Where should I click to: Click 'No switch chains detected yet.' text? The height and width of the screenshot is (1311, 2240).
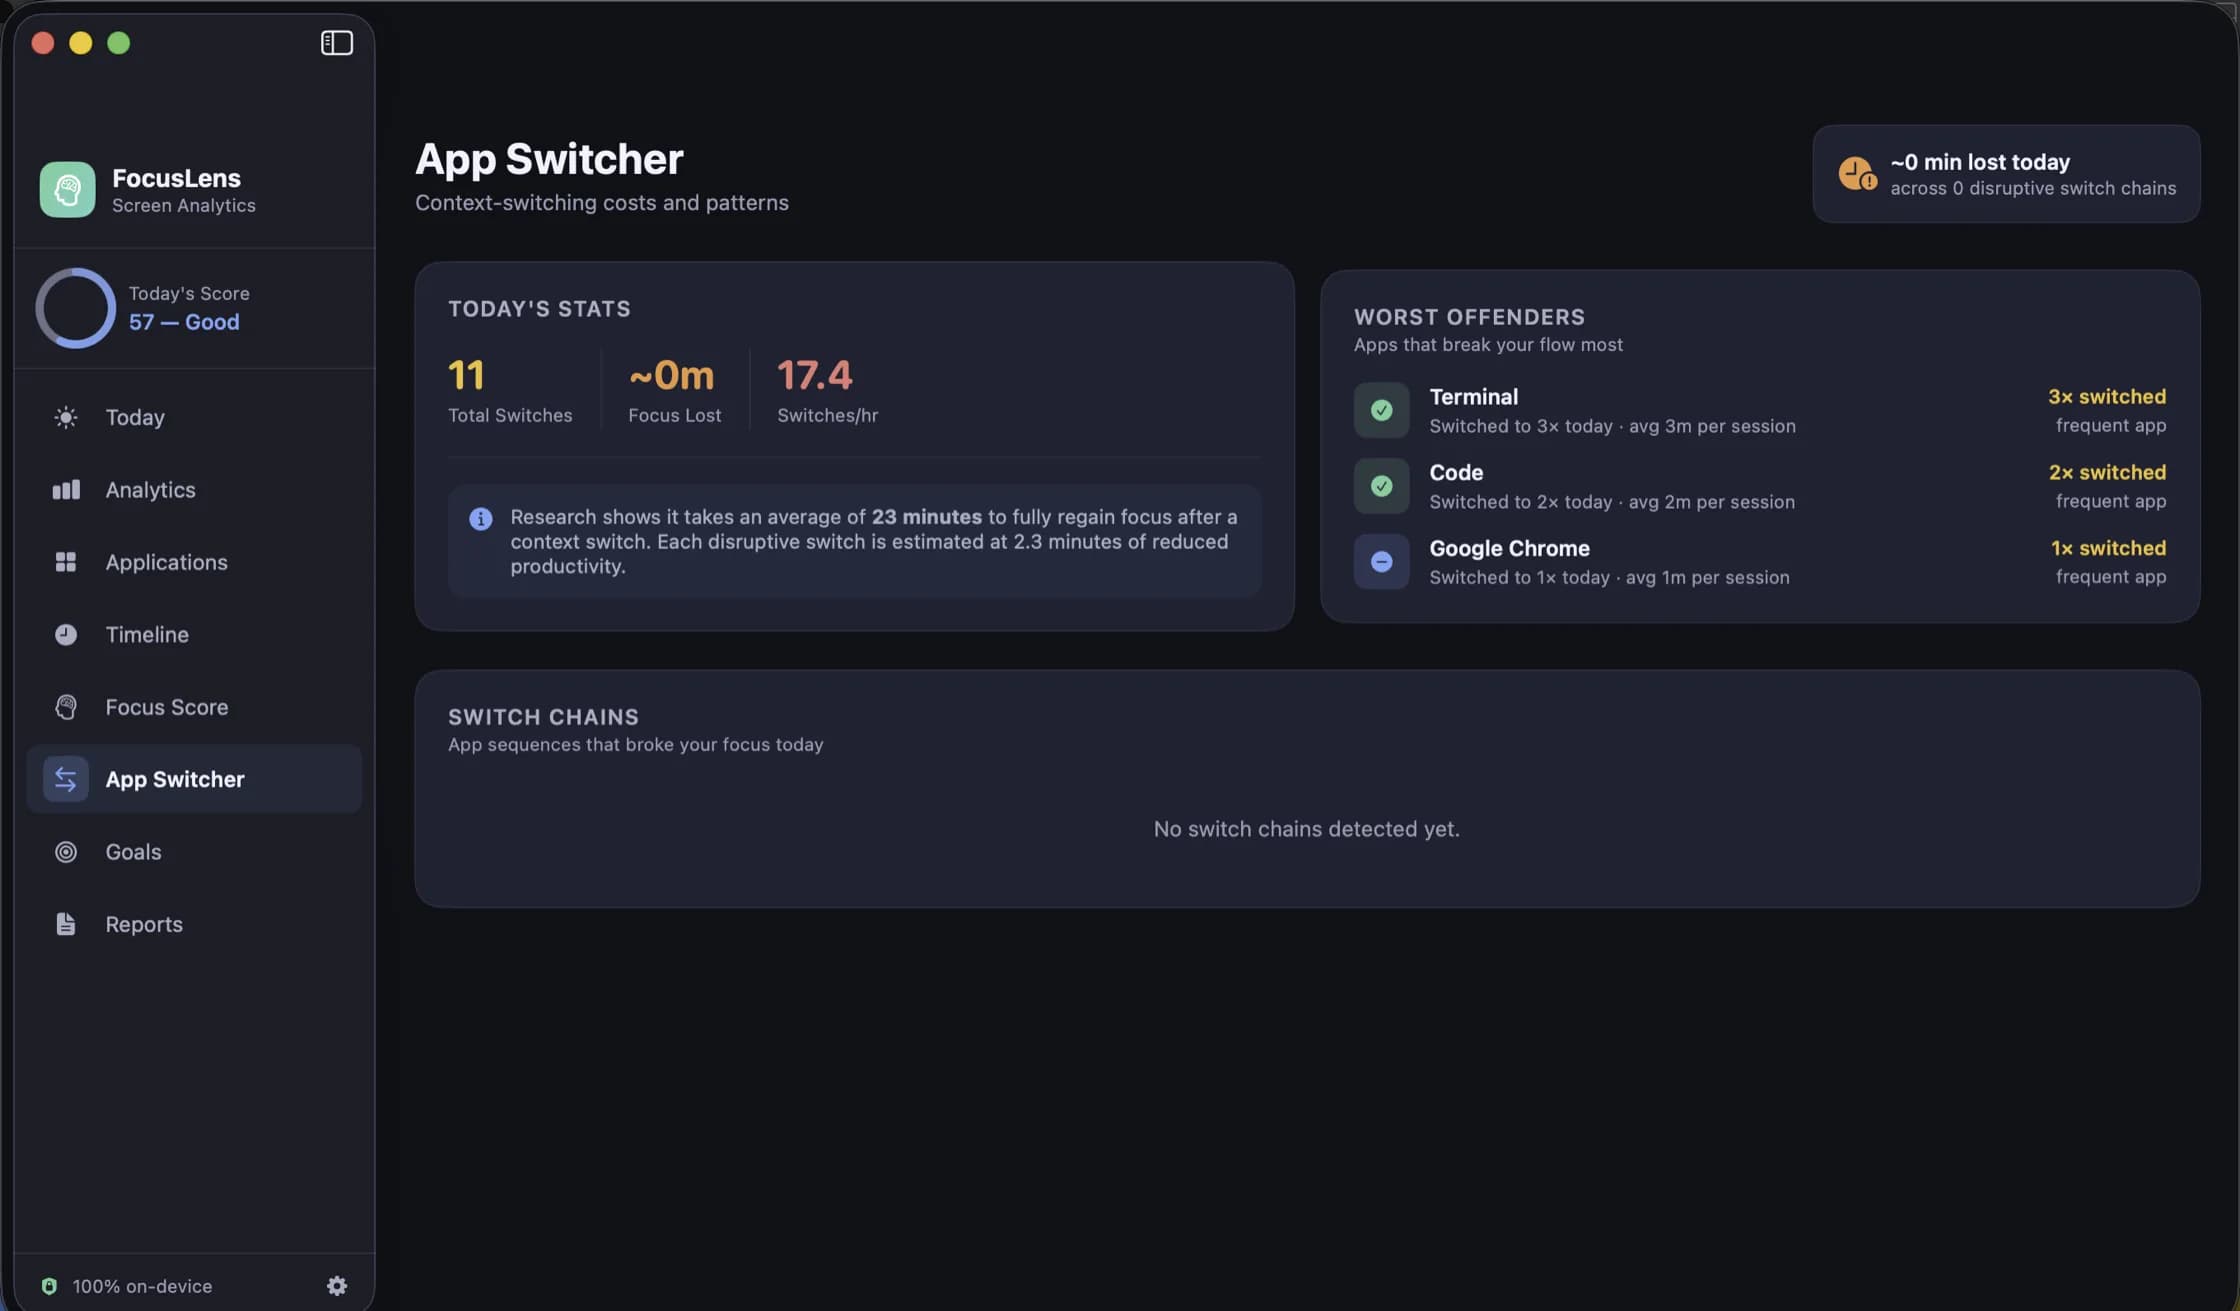click(1307, 829)
